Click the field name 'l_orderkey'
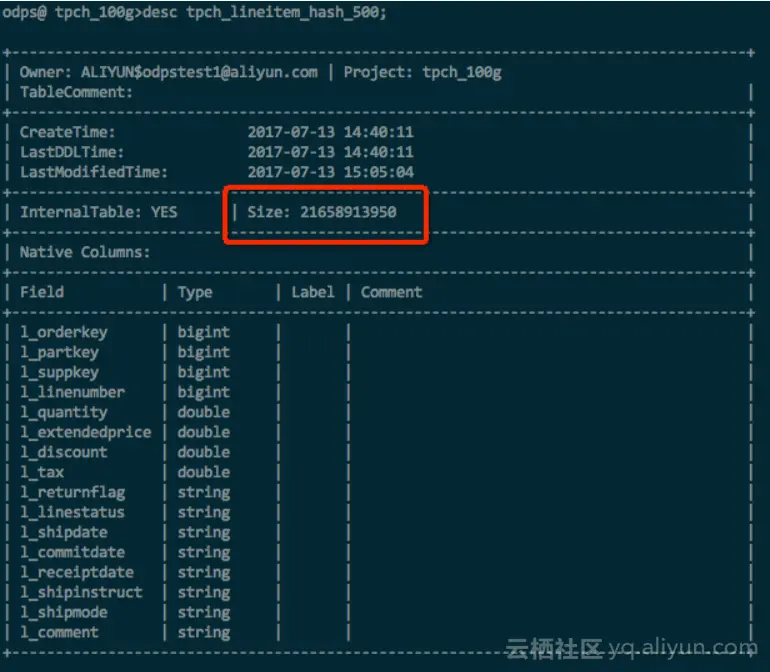Screen dimensions: 770x672 coord(63,333)
